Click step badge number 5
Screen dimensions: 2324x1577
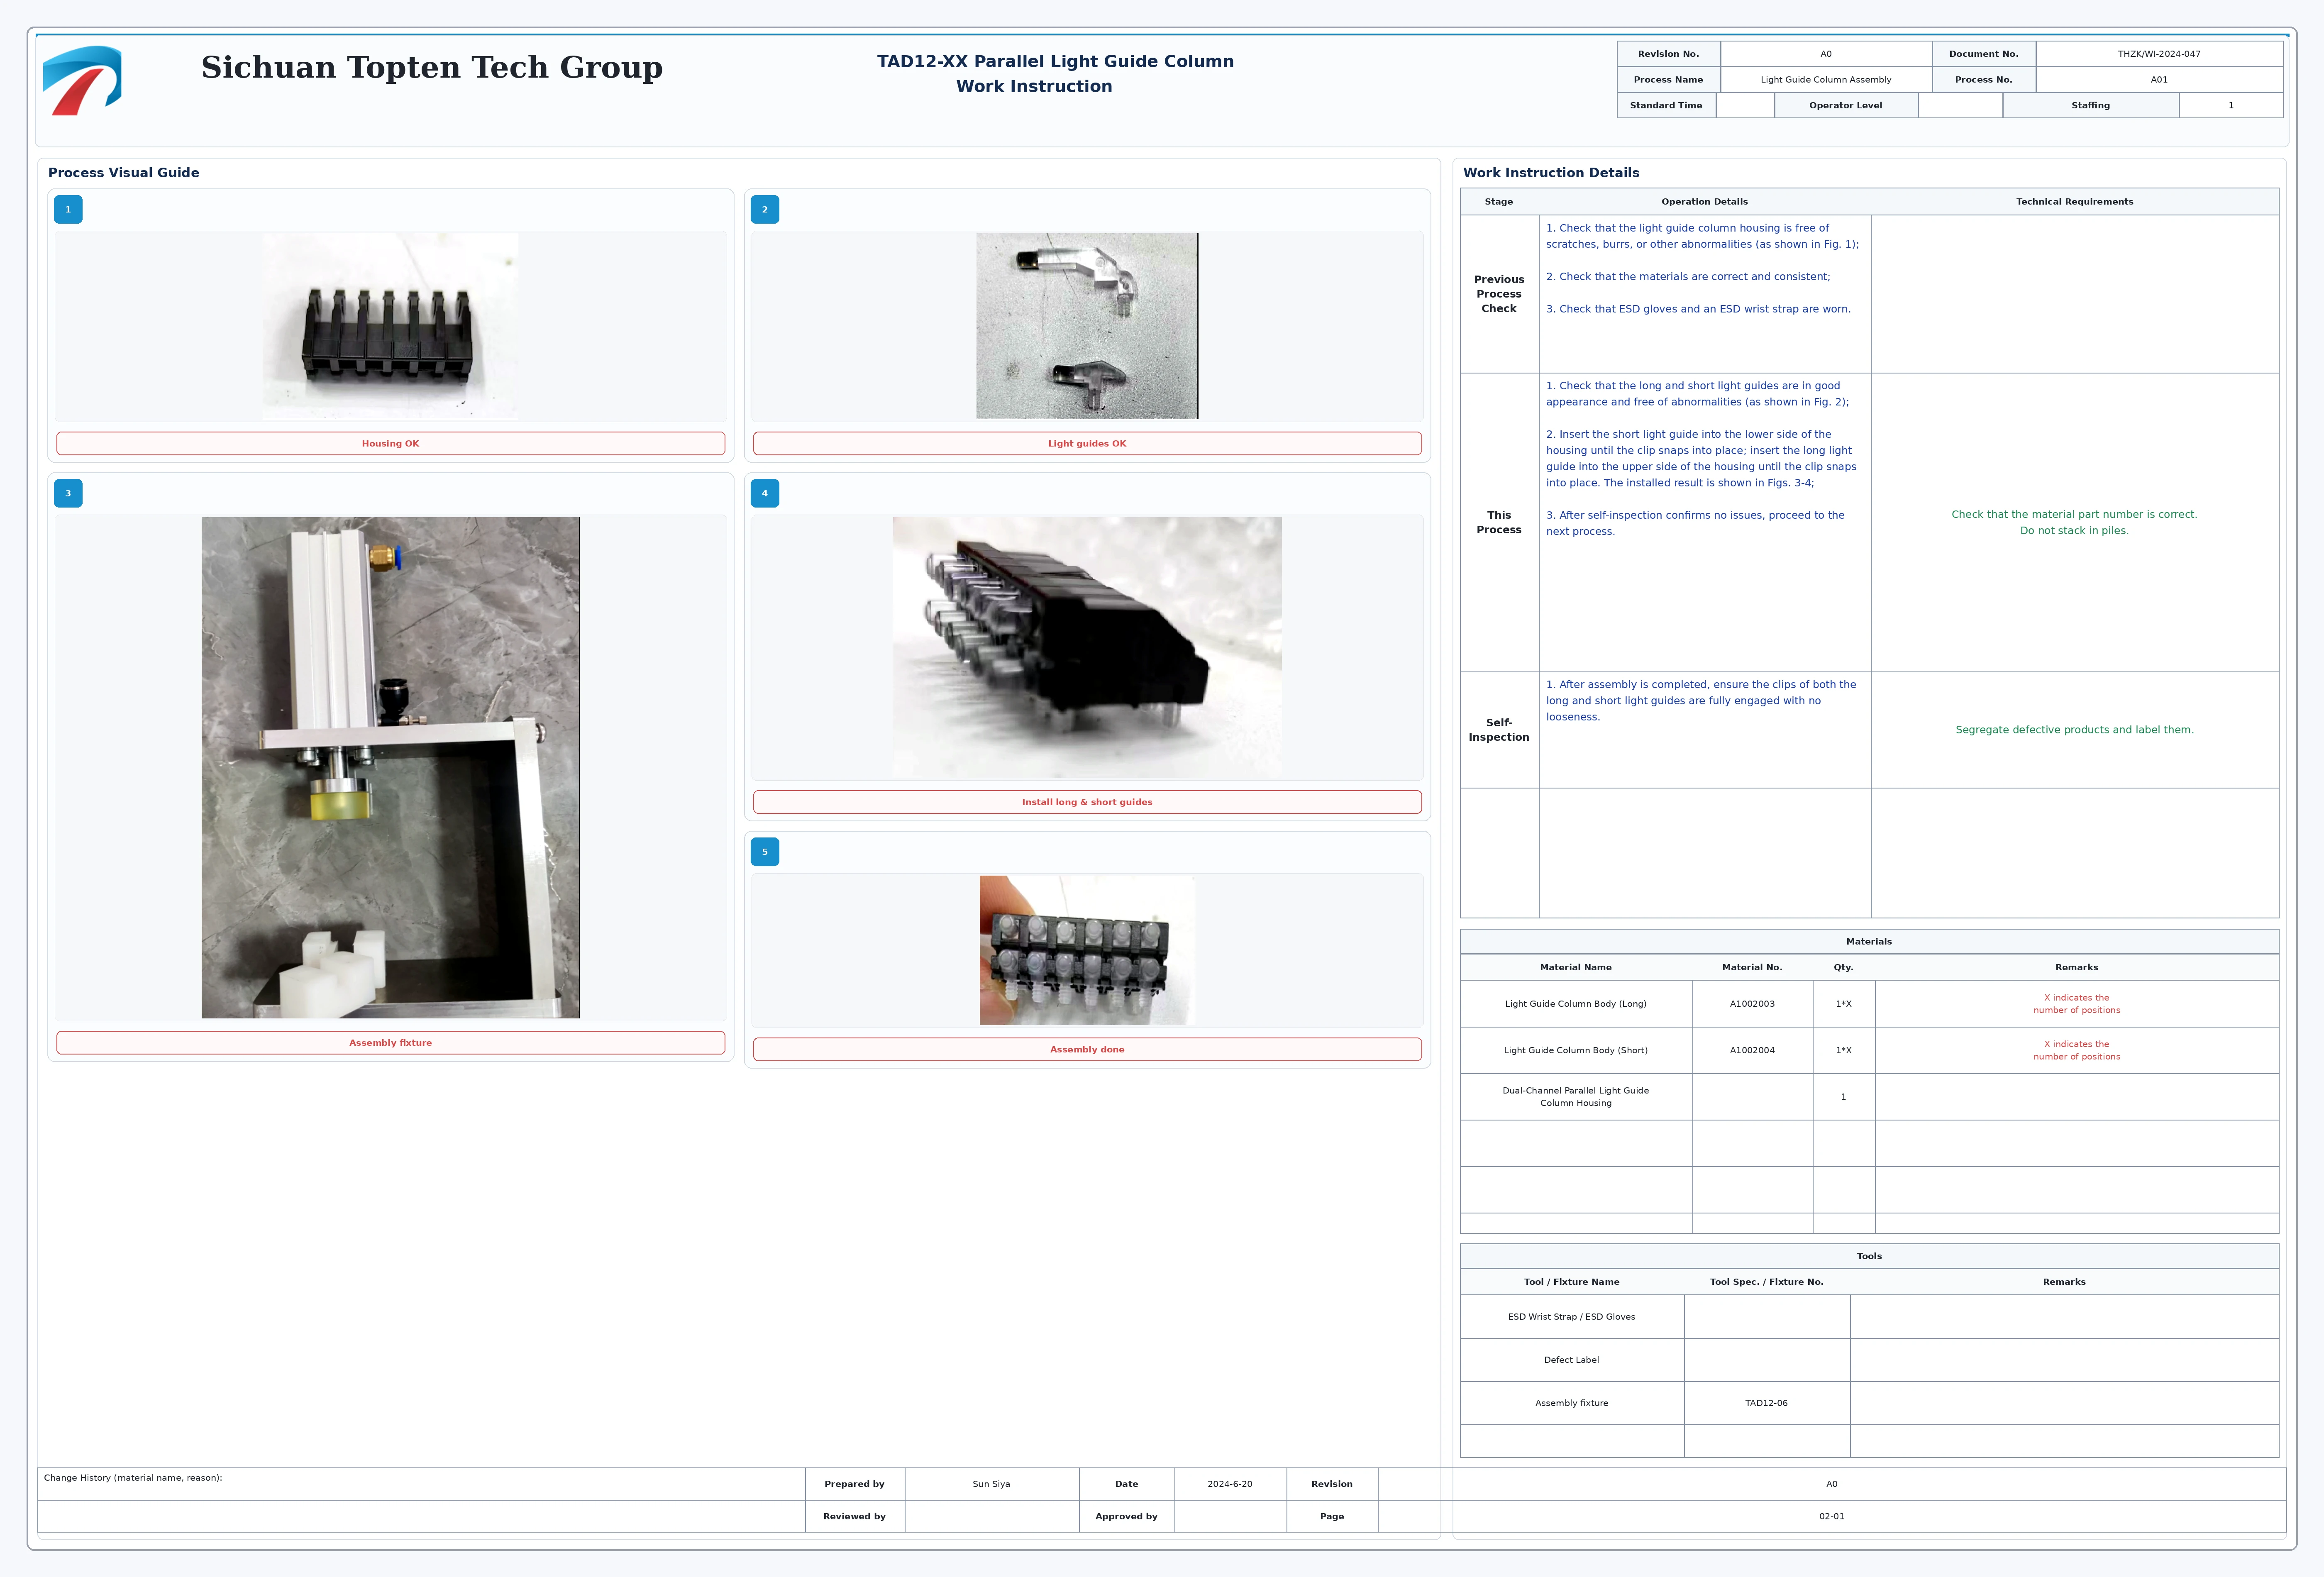(x=765, y=852)
